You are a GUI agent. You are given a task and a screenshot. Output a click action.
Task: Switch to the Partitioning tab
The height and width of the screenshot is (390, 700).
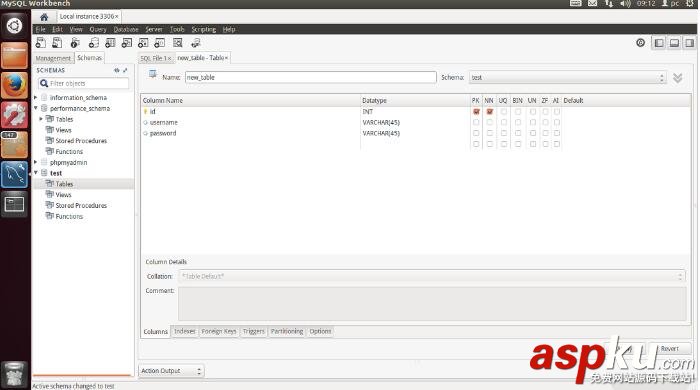[x=287, y=332]
